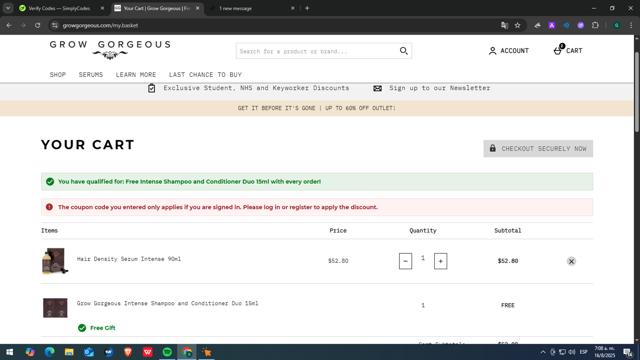
Task: Reload the page with refresh icon
Action: coord(37,25)
